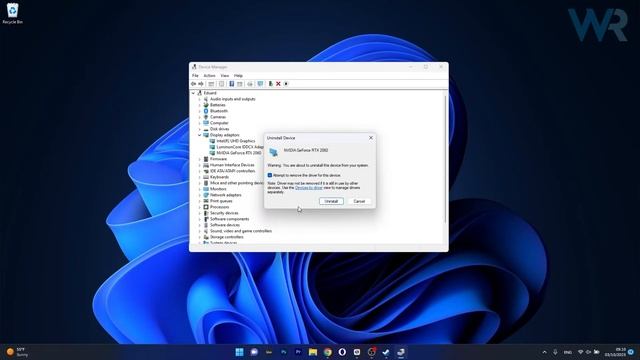Click the Device Manager vertical scrollbar

click(445, 159)
